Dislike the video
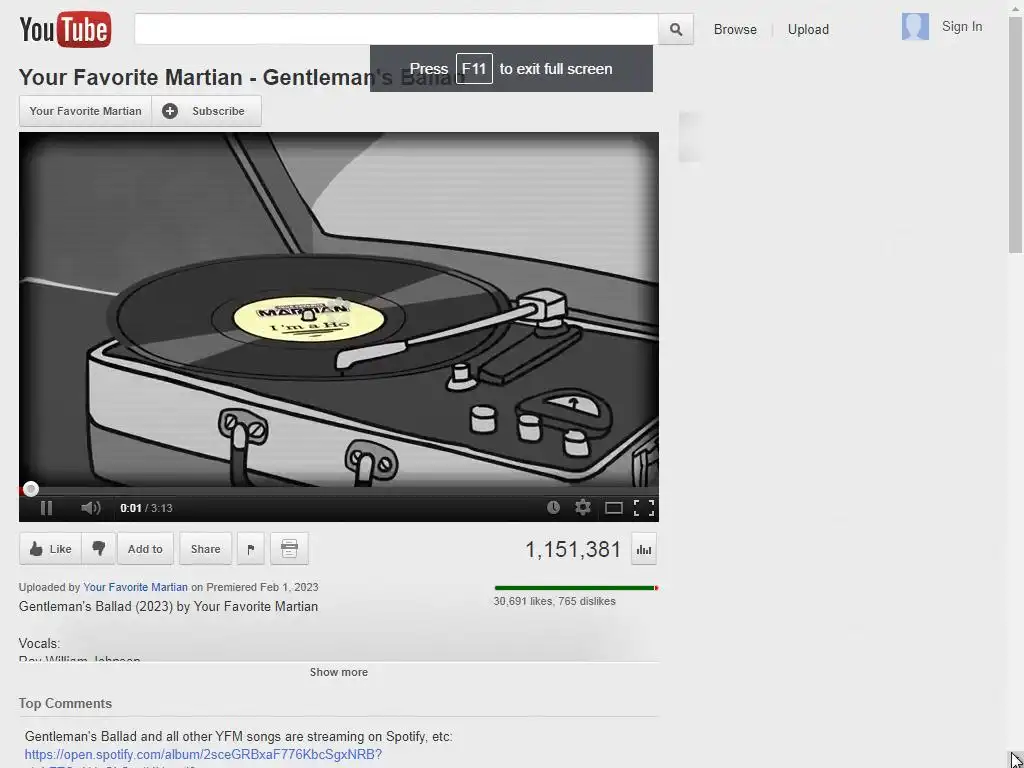Image resolution: width=1024 pixels, height=768 pixels. (99, 549)
